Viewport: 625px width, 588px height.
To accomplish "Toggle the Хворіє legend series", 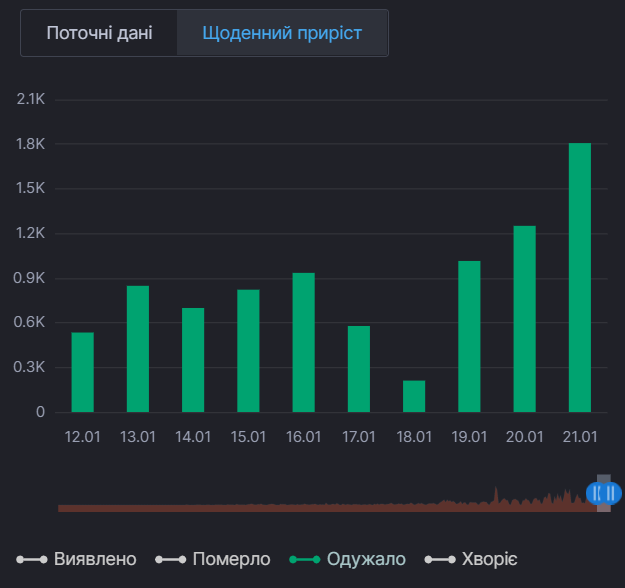I will pyautogui.click(x=489, y=559).
